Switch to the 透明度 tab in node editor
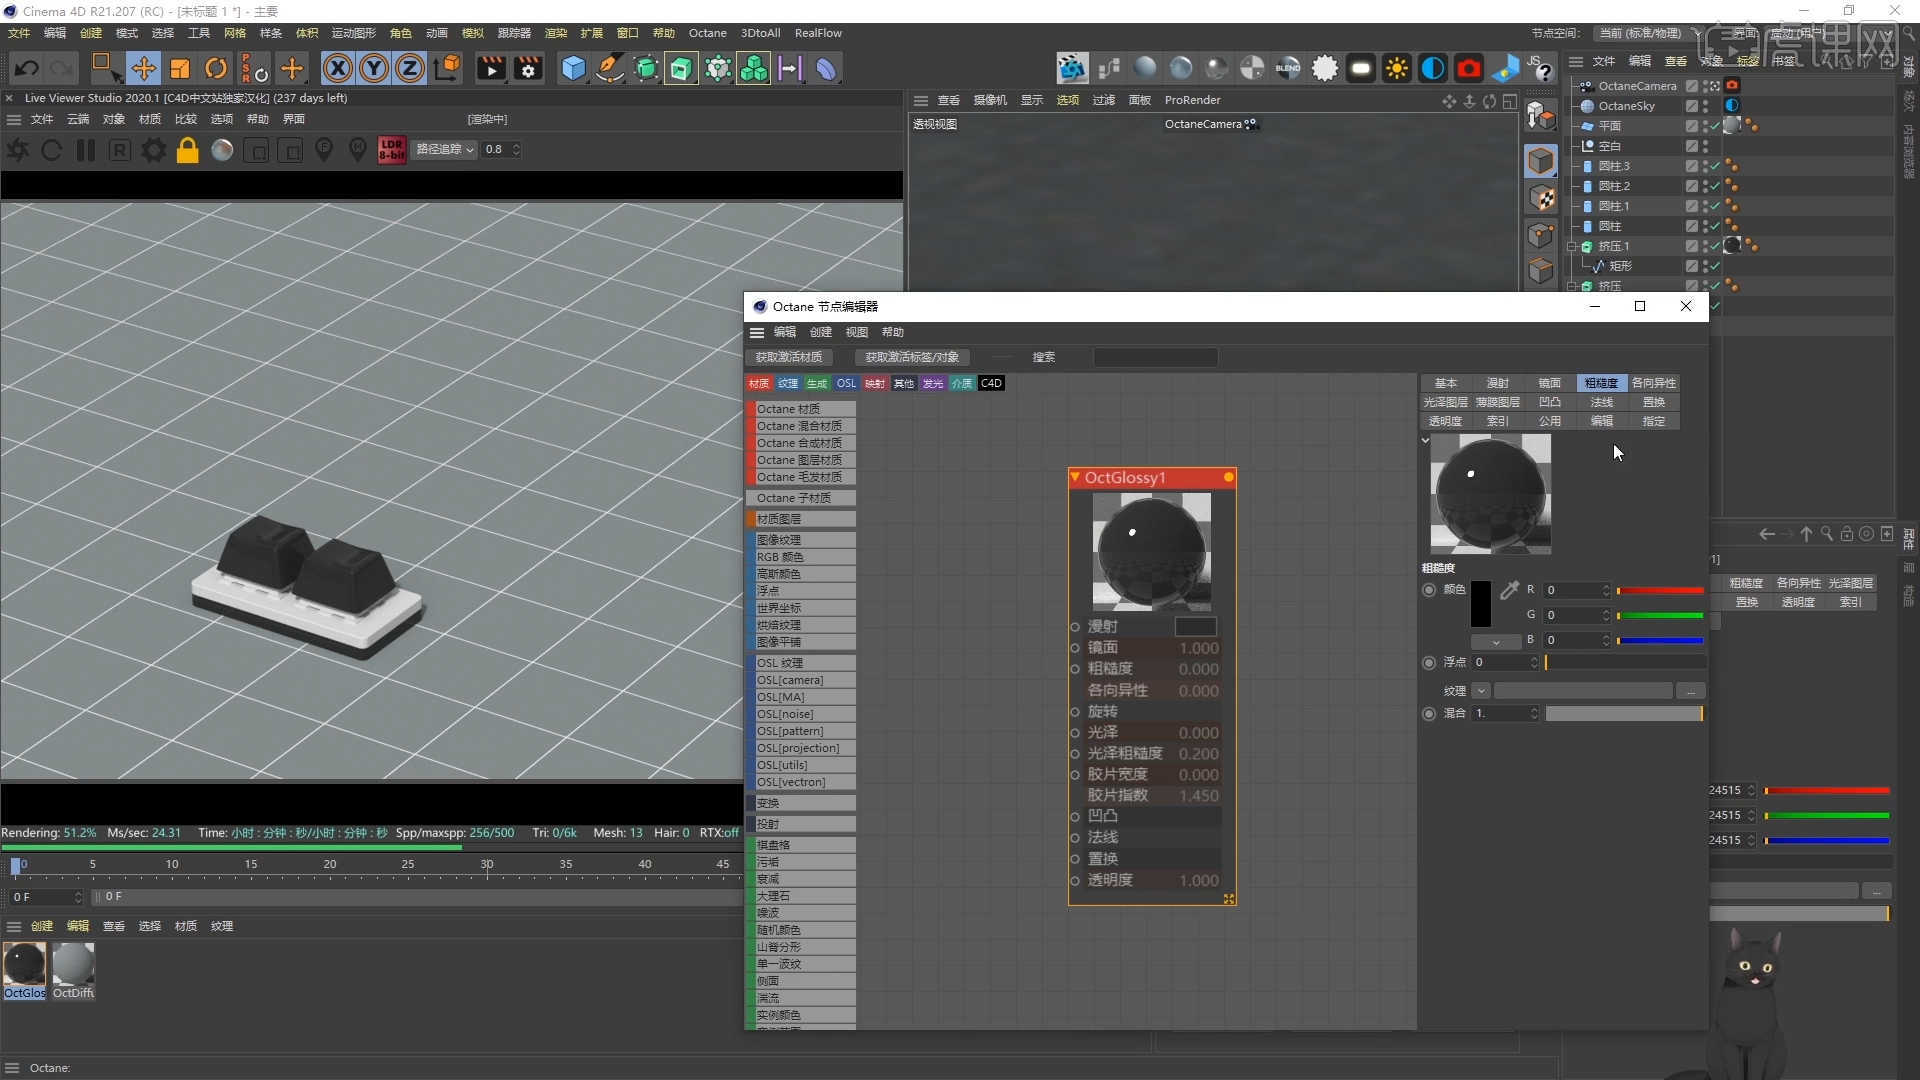 1445,421
